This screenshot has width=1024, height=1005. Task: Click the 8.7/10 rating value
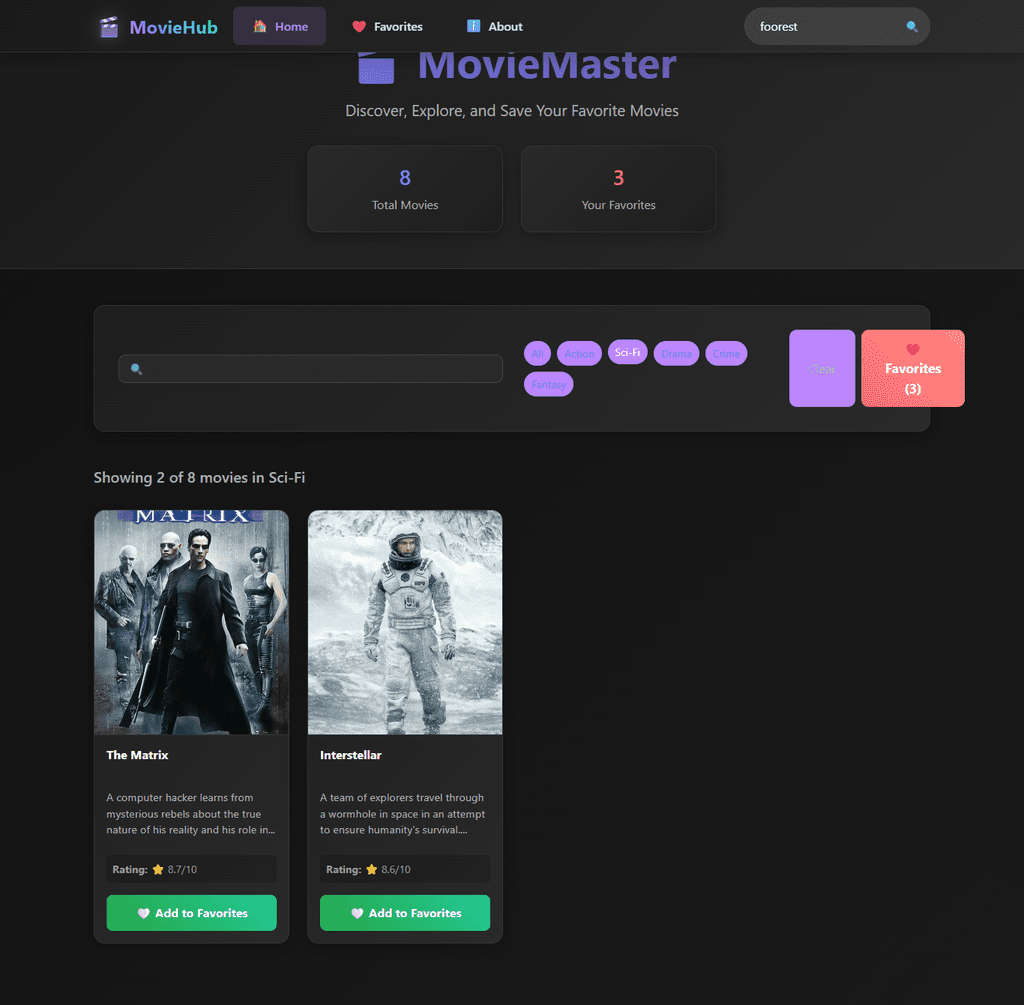point(182,869)
